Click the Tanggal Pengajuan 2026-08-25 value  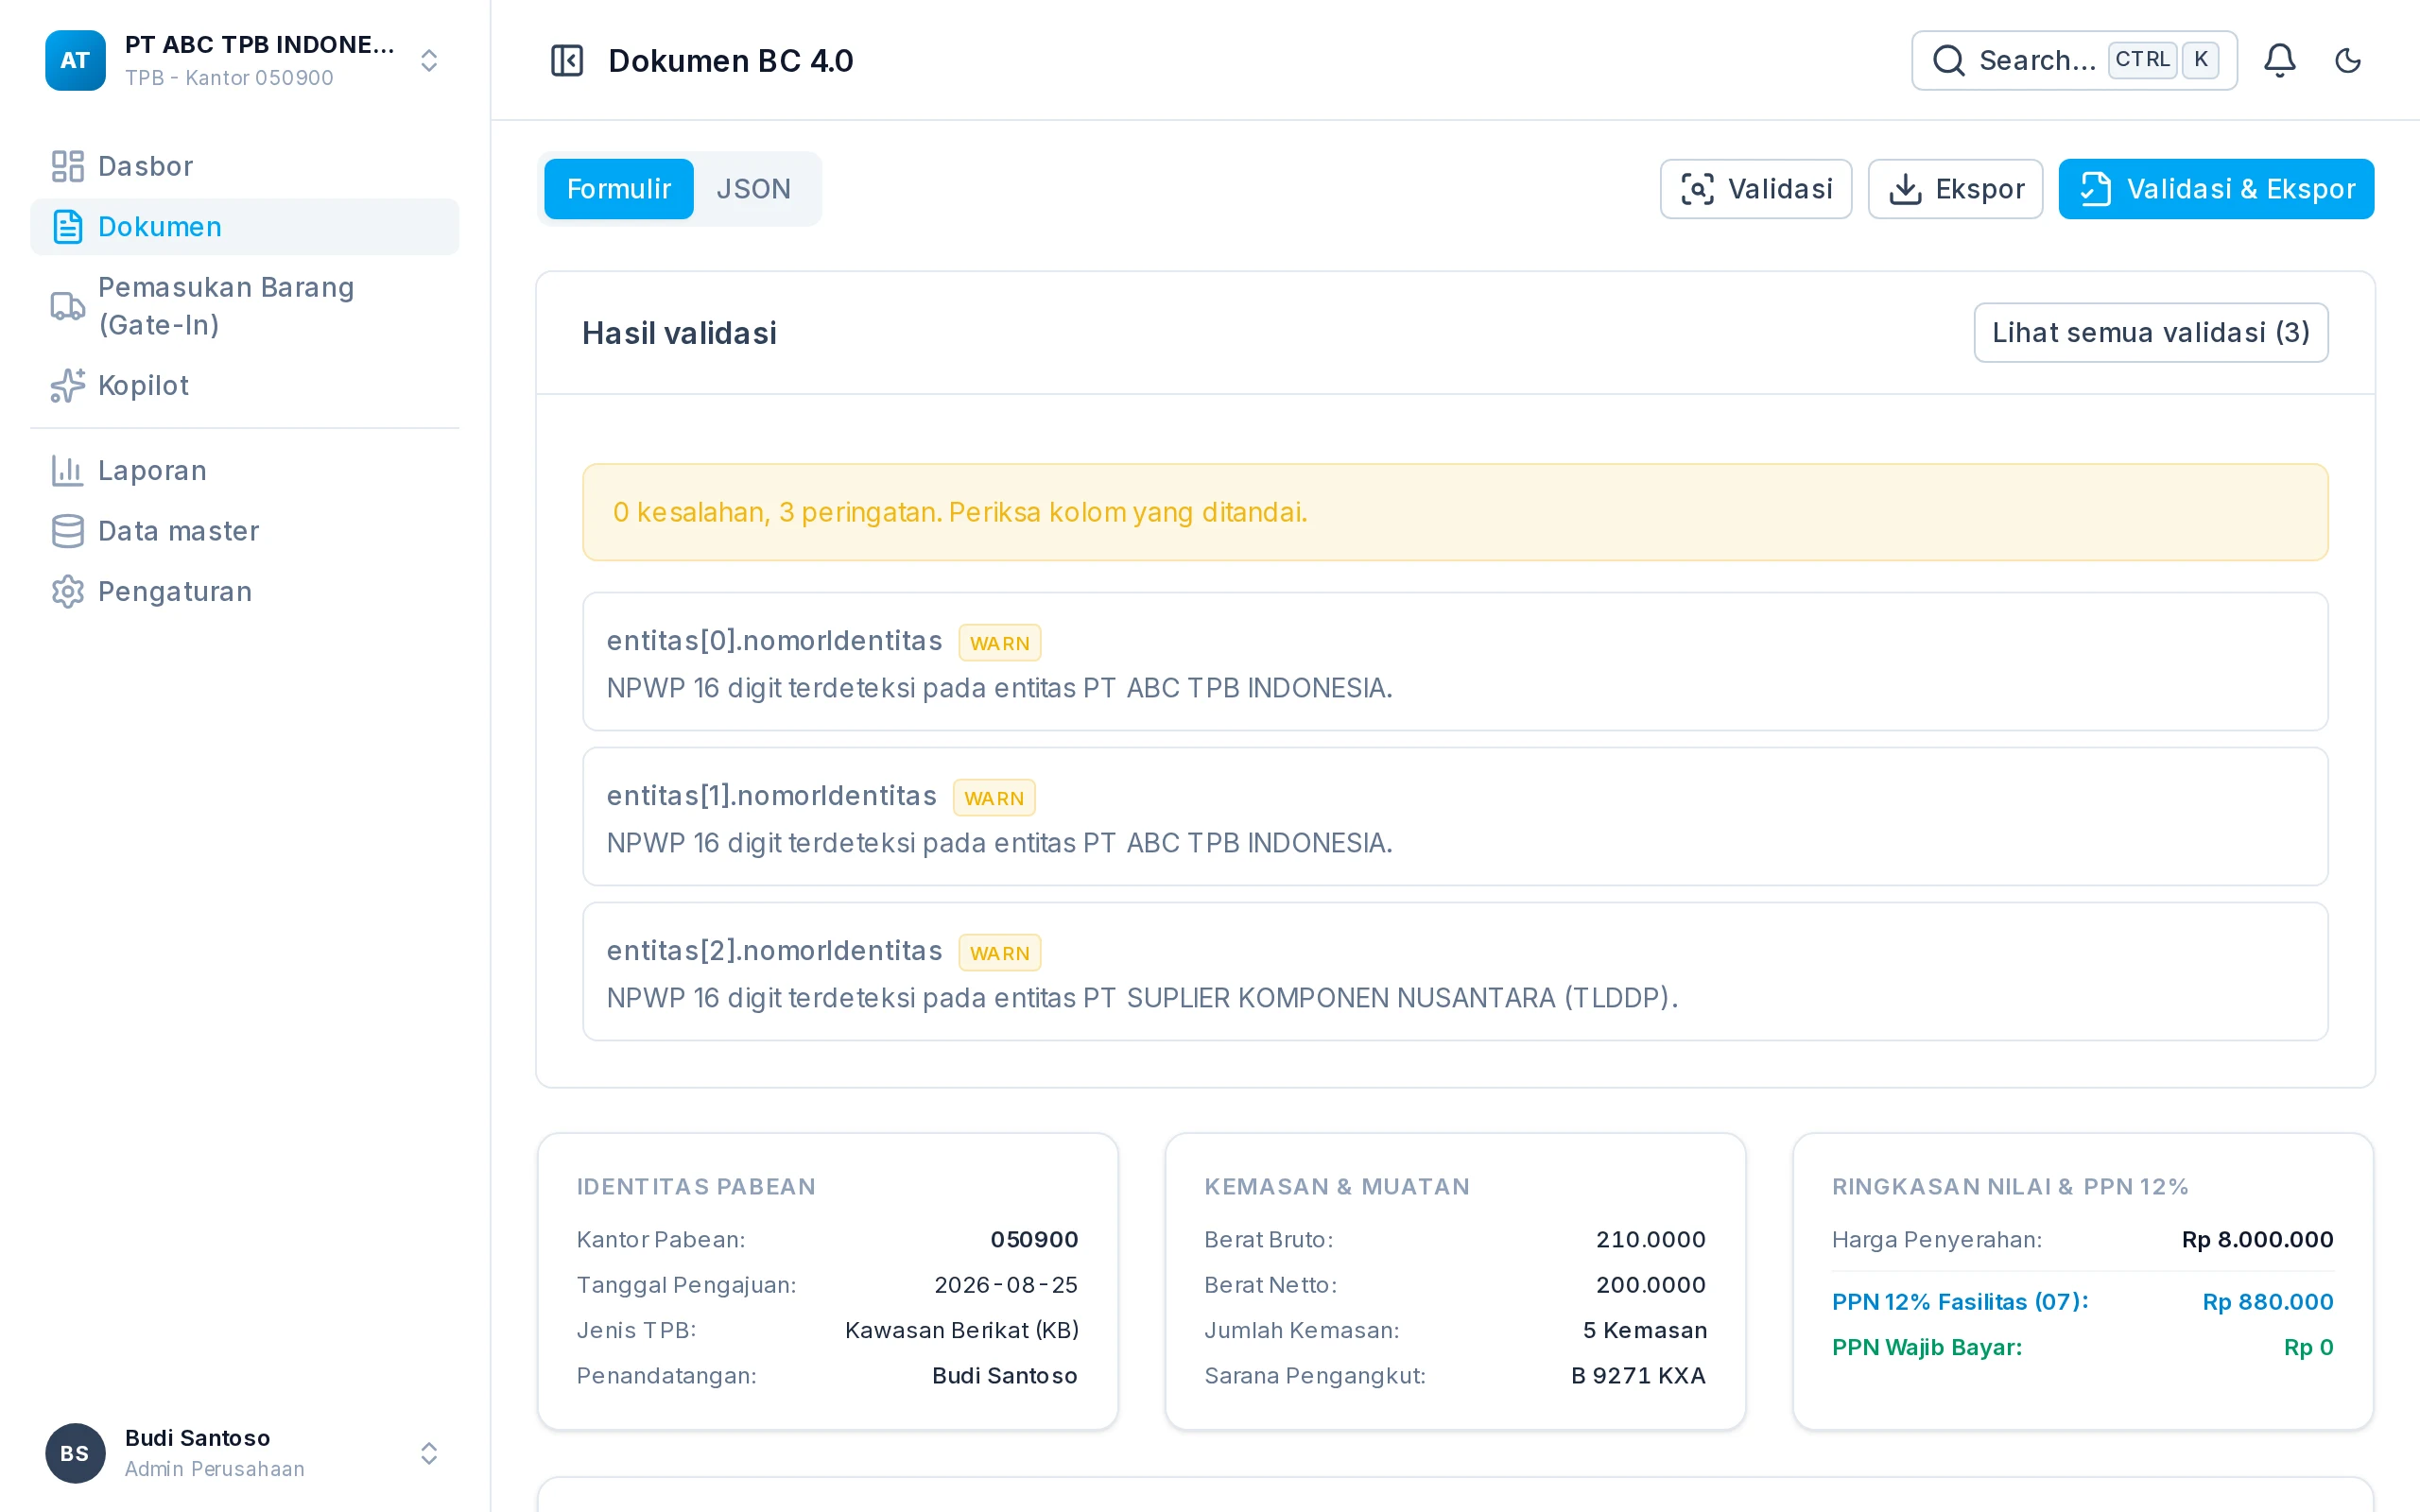(1006, 1285)
